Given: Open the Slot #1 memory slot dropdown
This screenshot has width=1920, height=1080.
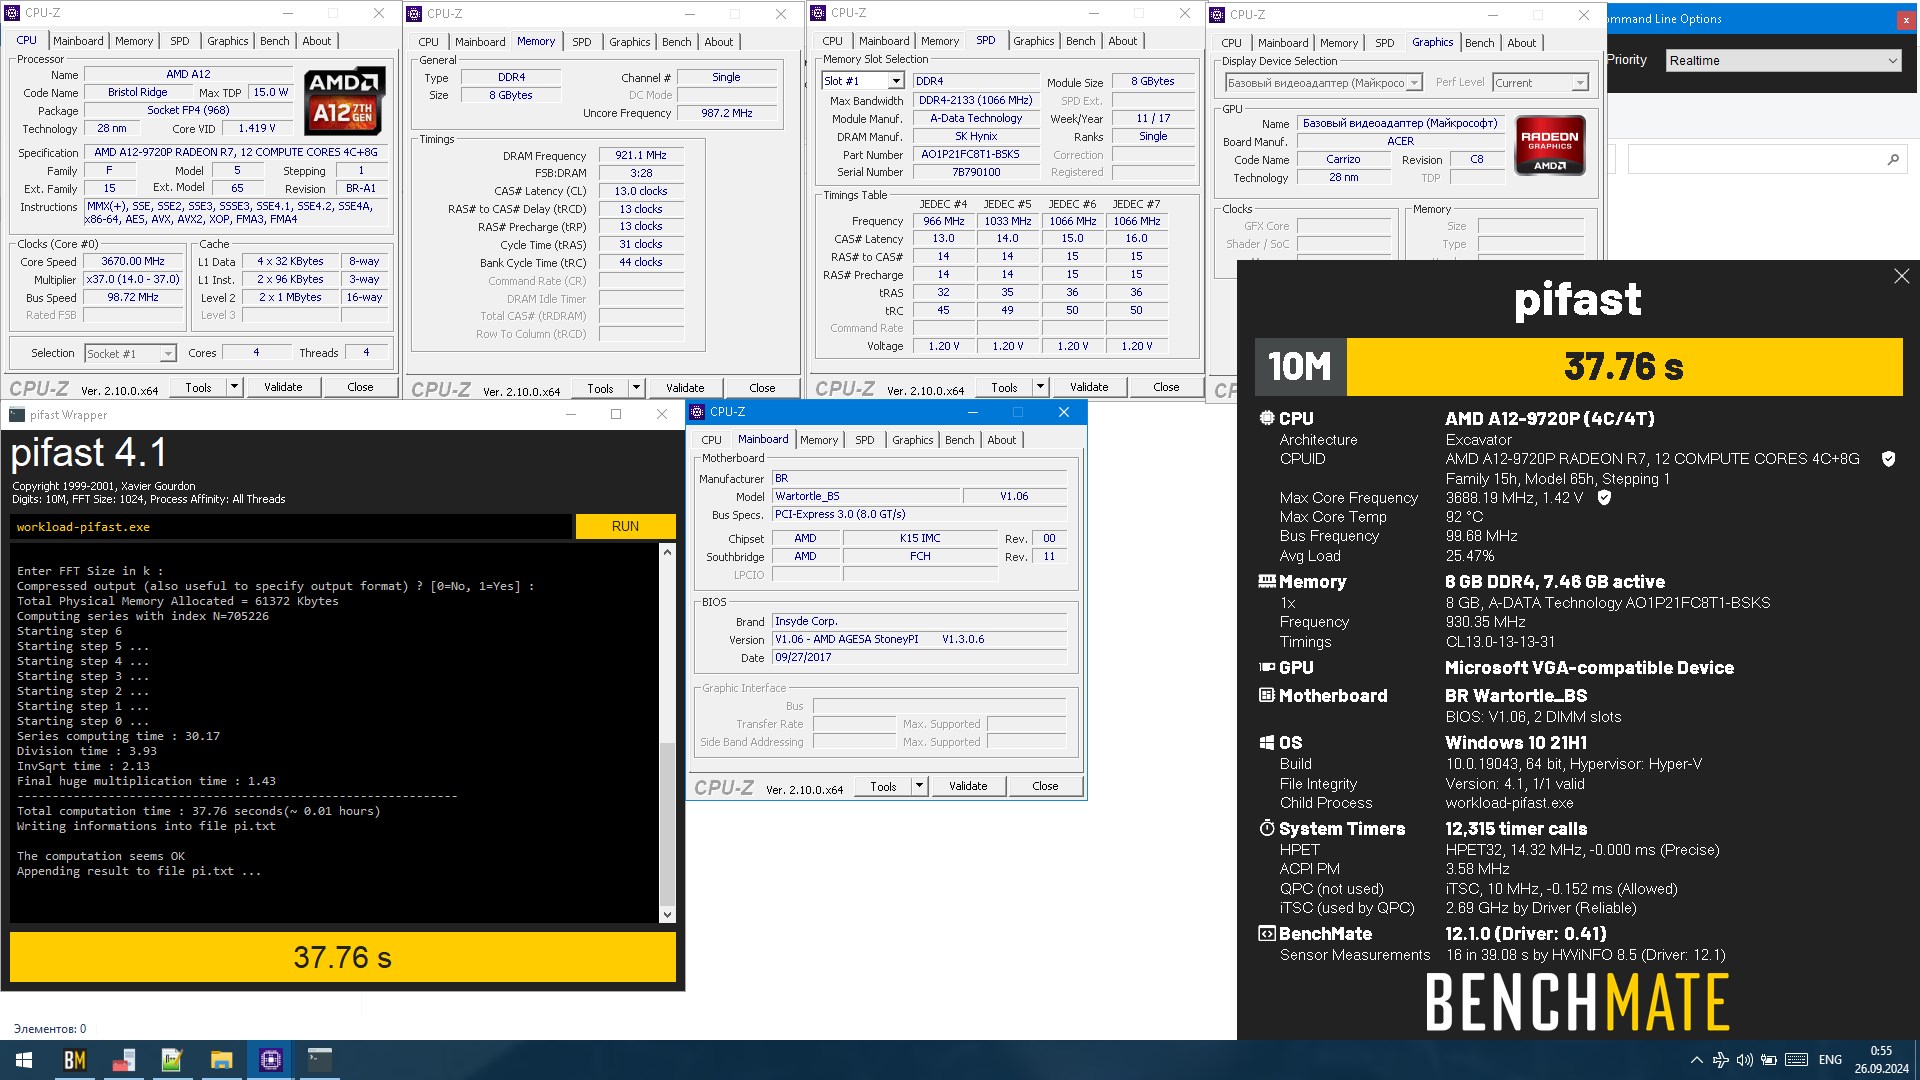Looking at the screenshot, I should [862, 81].
